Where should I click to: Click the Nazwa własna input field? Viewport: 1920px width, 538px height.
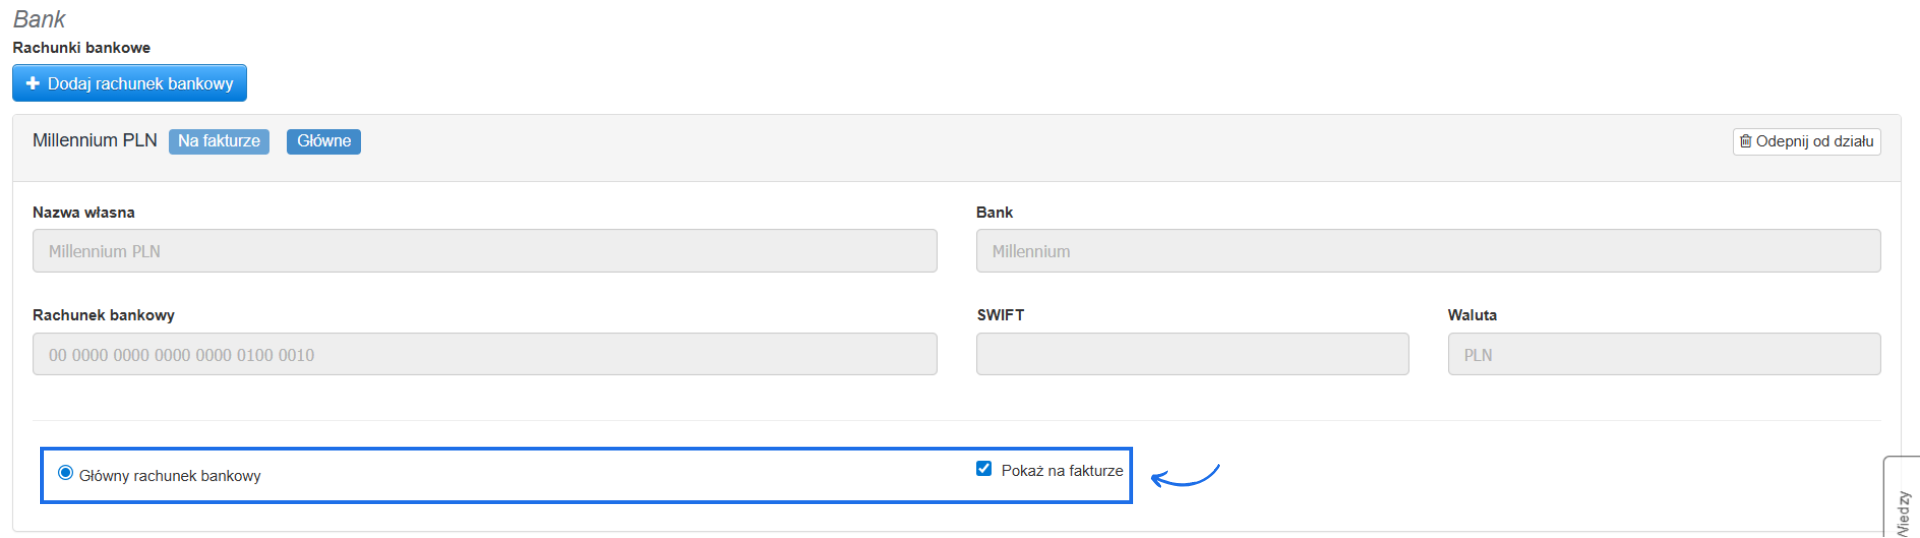pos(484,252)
